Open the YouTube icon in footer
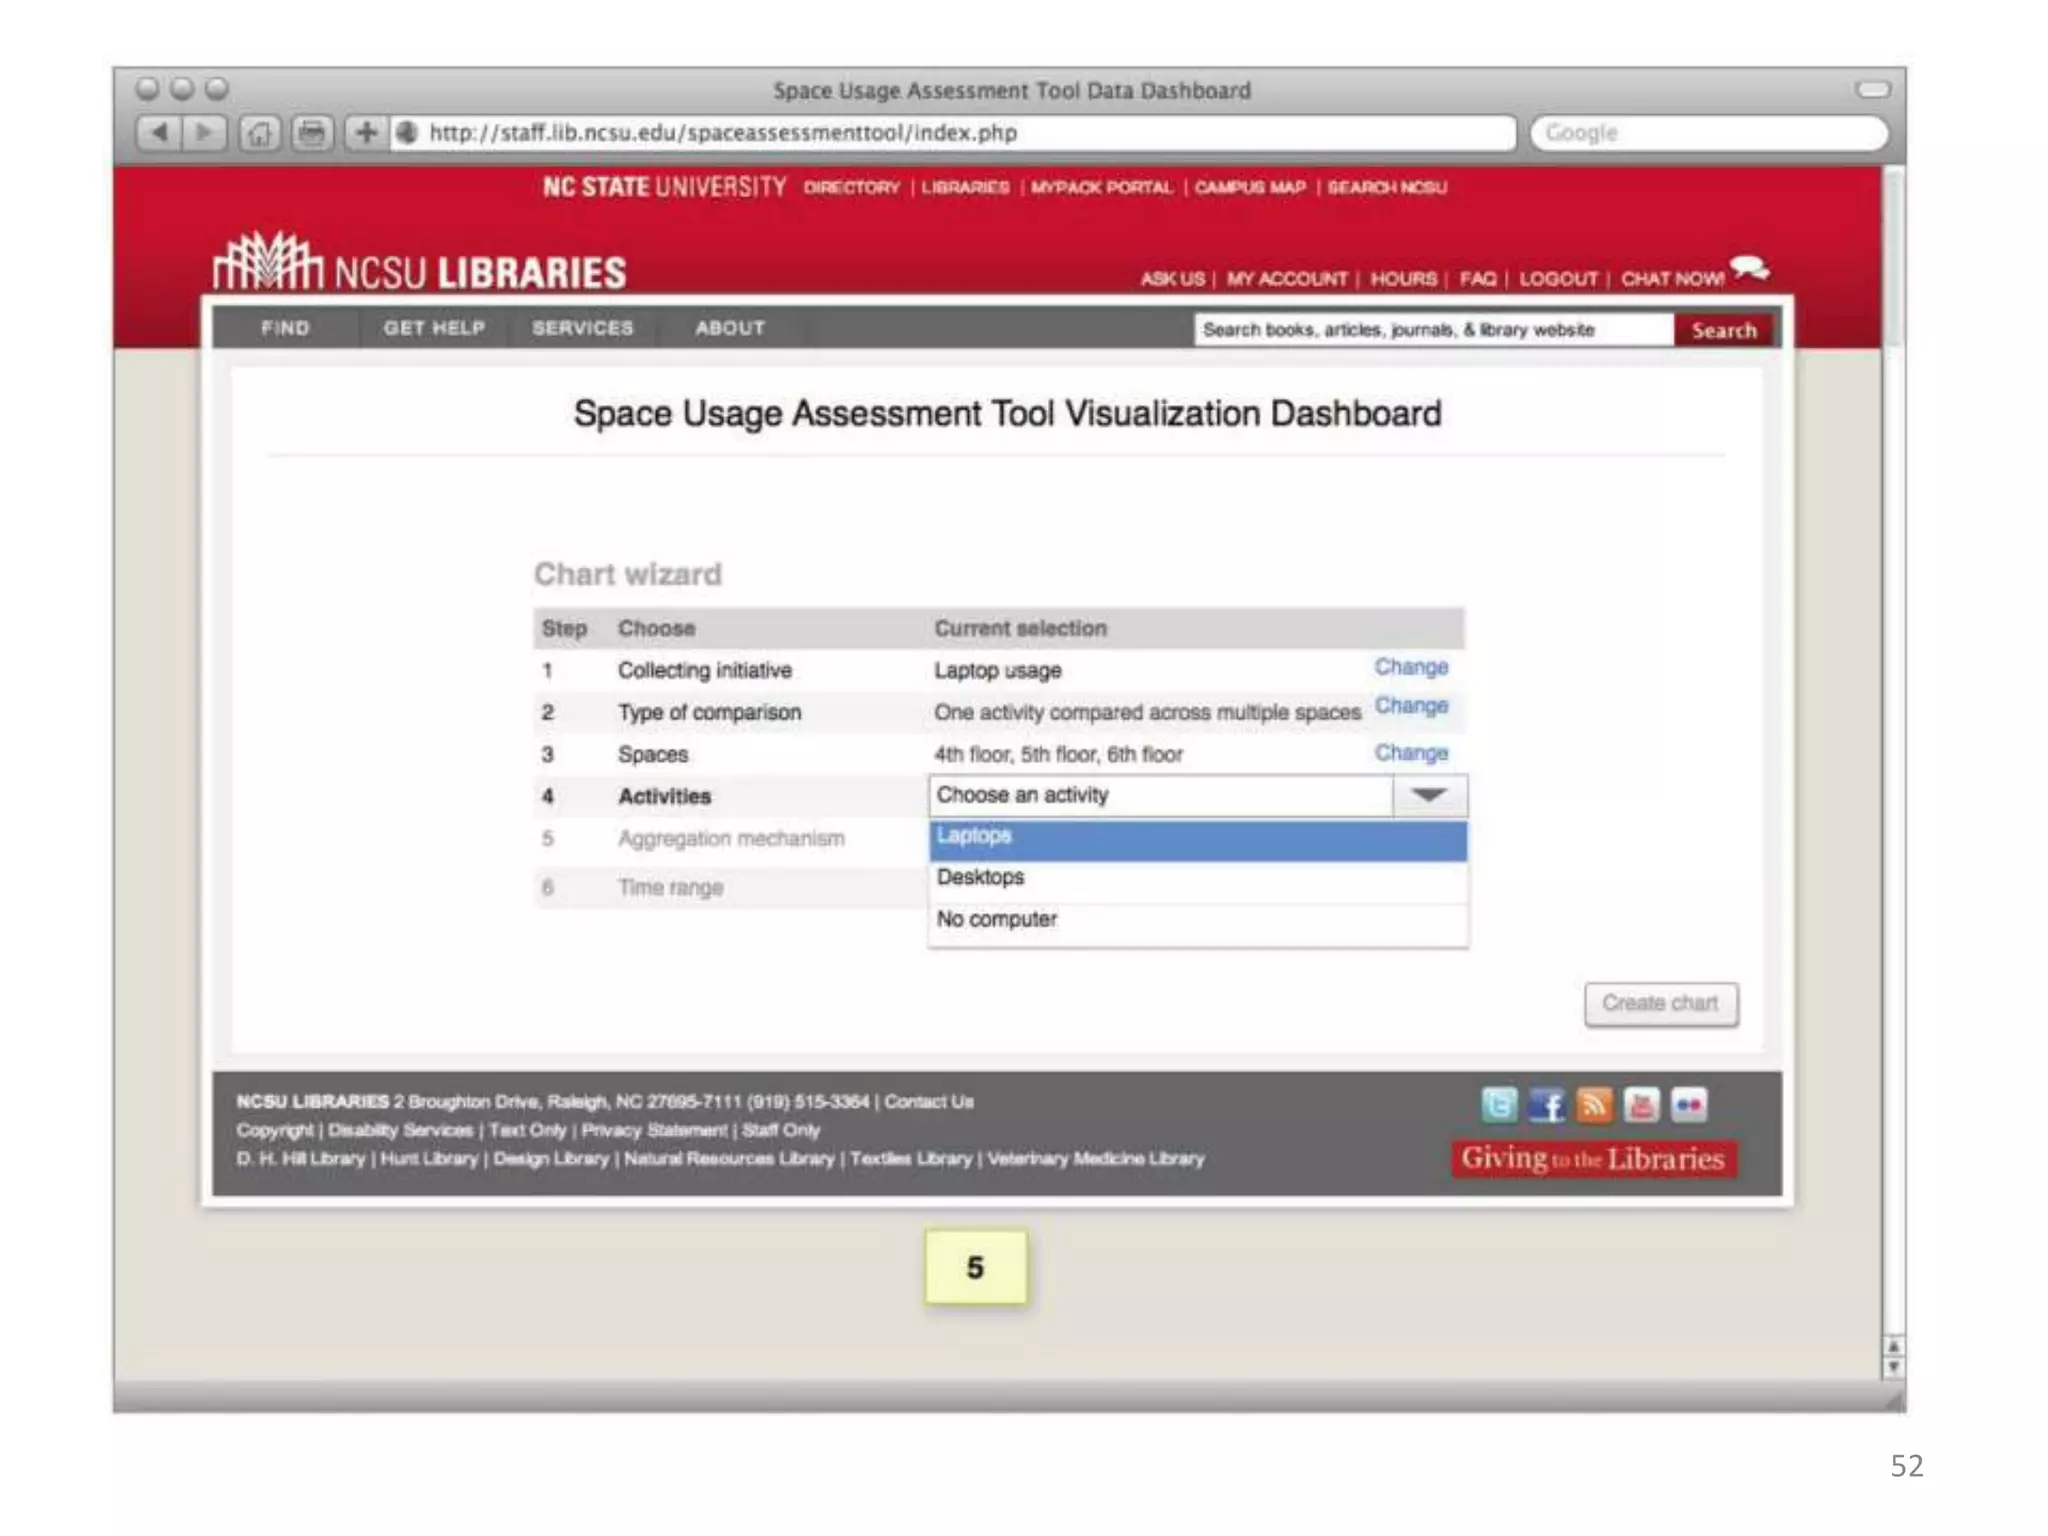 click(x=1641, y=1105)
